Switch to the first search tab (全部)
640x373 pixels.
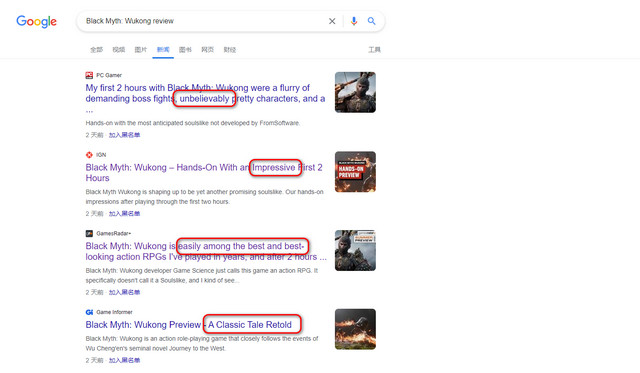(x=96, y=50)
